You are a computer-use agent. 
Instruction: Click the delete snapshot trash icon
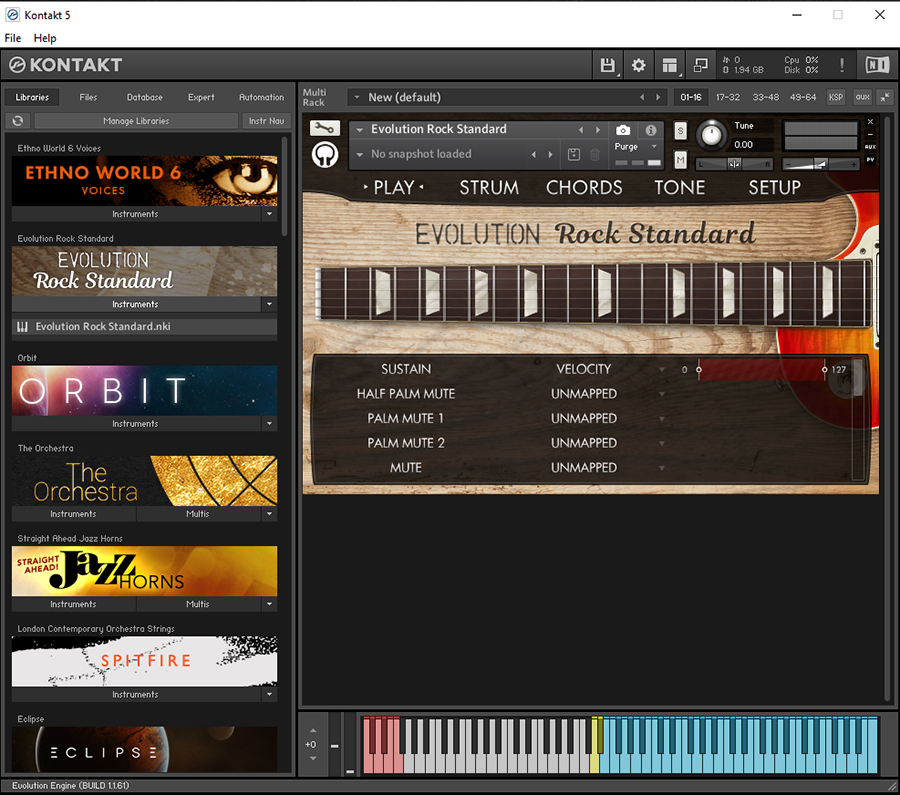(x=595, y=154)
